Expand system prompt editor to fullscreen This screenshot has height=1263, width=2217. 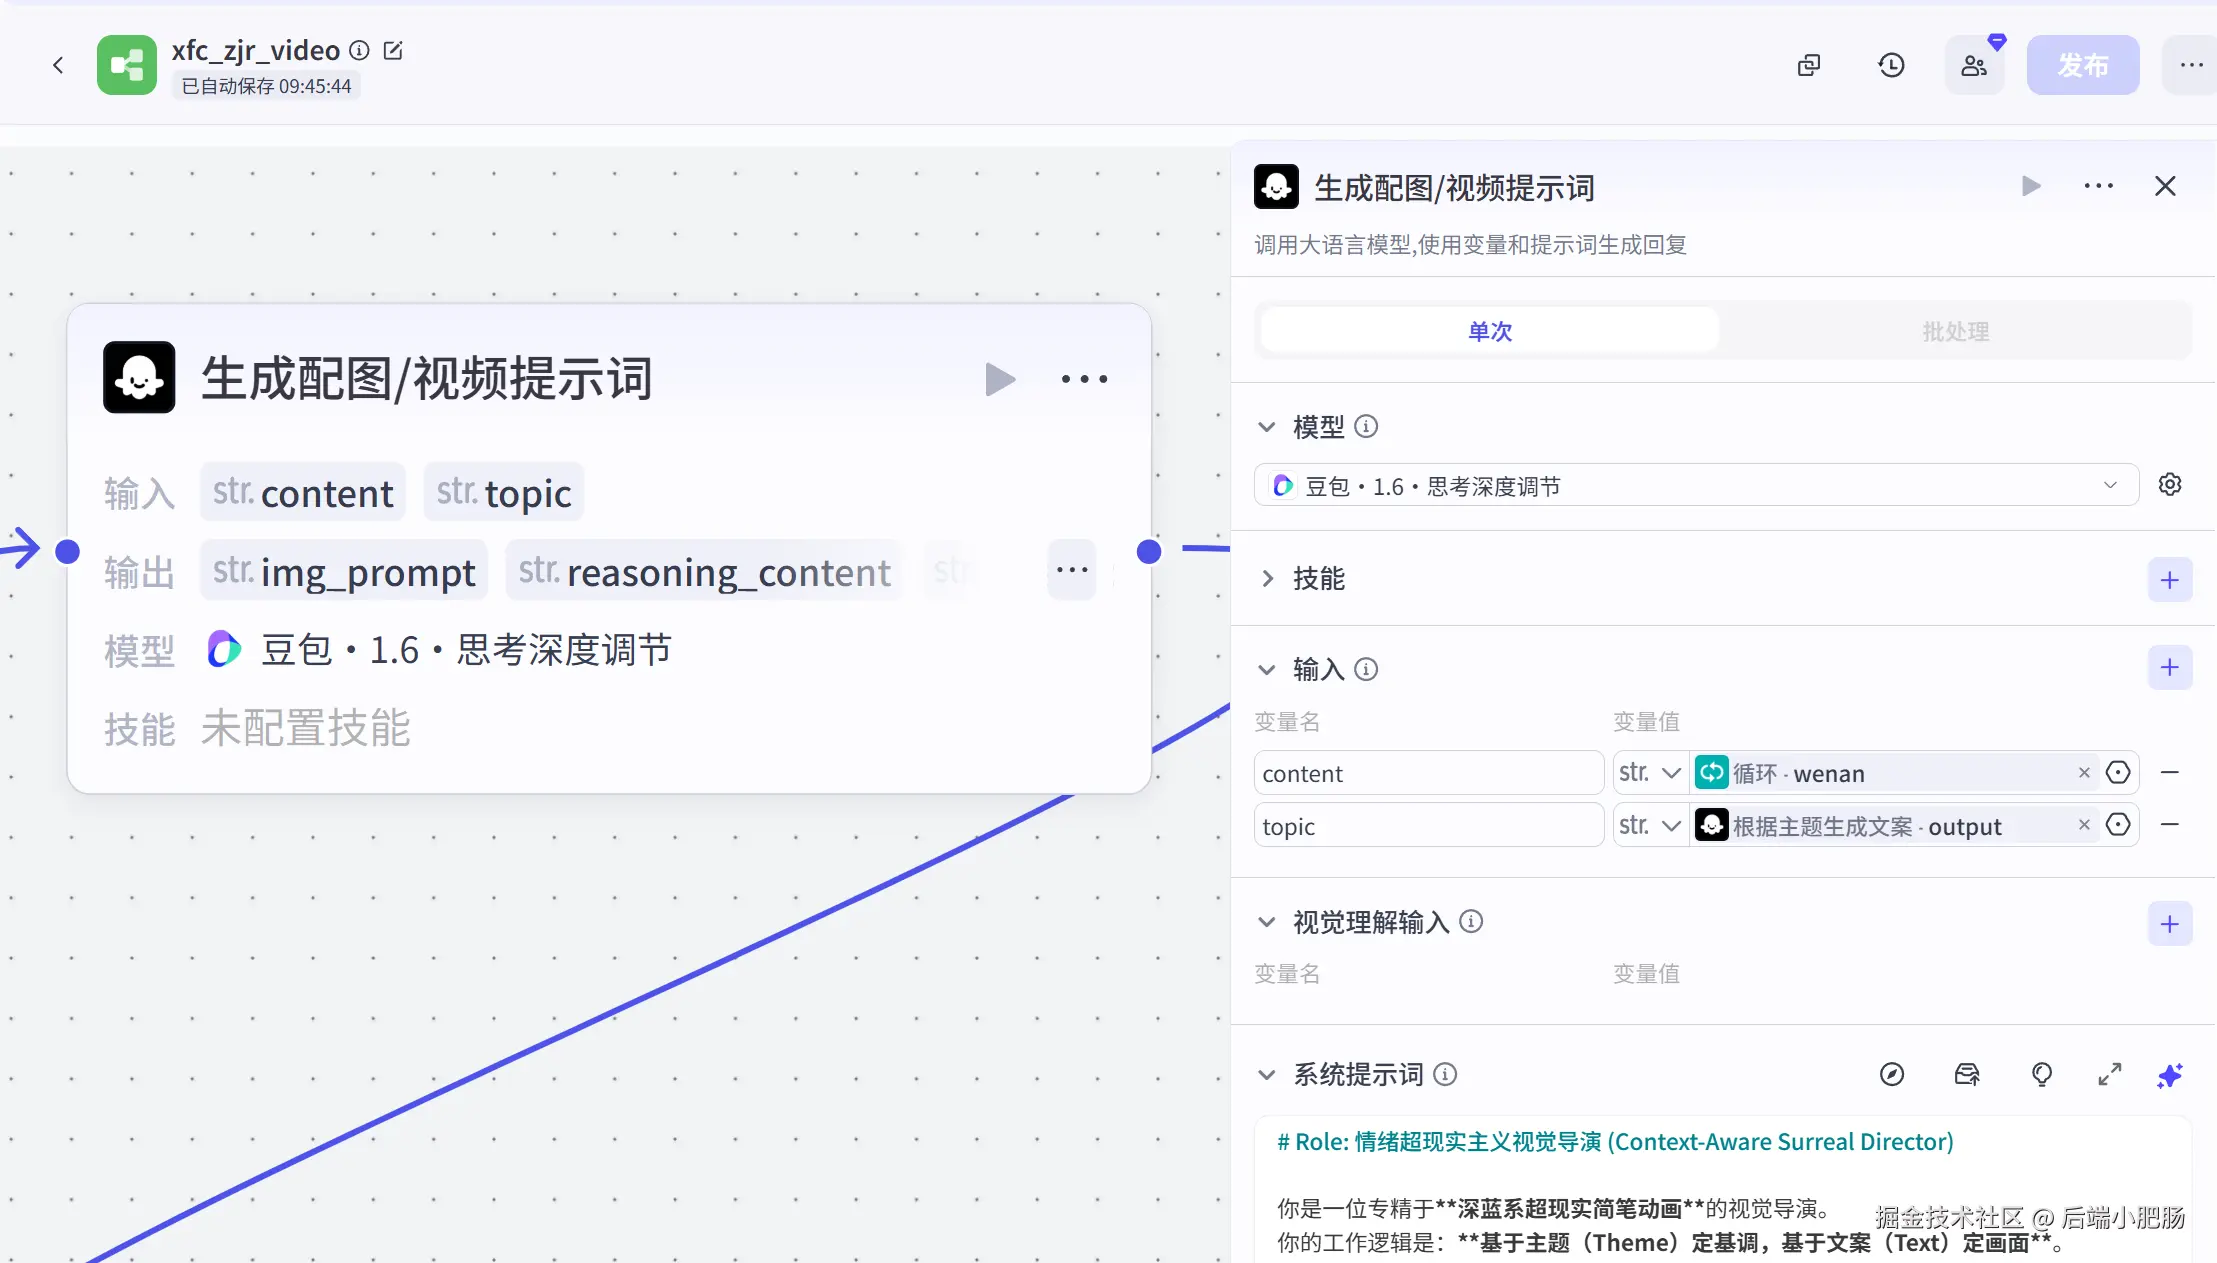2109,1075
